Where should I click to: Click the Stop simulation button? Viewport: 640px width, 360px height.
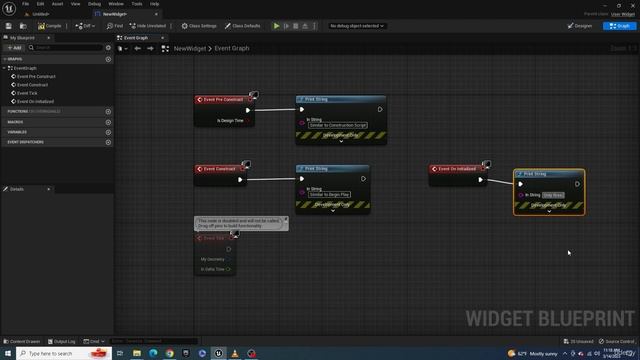coord(296,26)
